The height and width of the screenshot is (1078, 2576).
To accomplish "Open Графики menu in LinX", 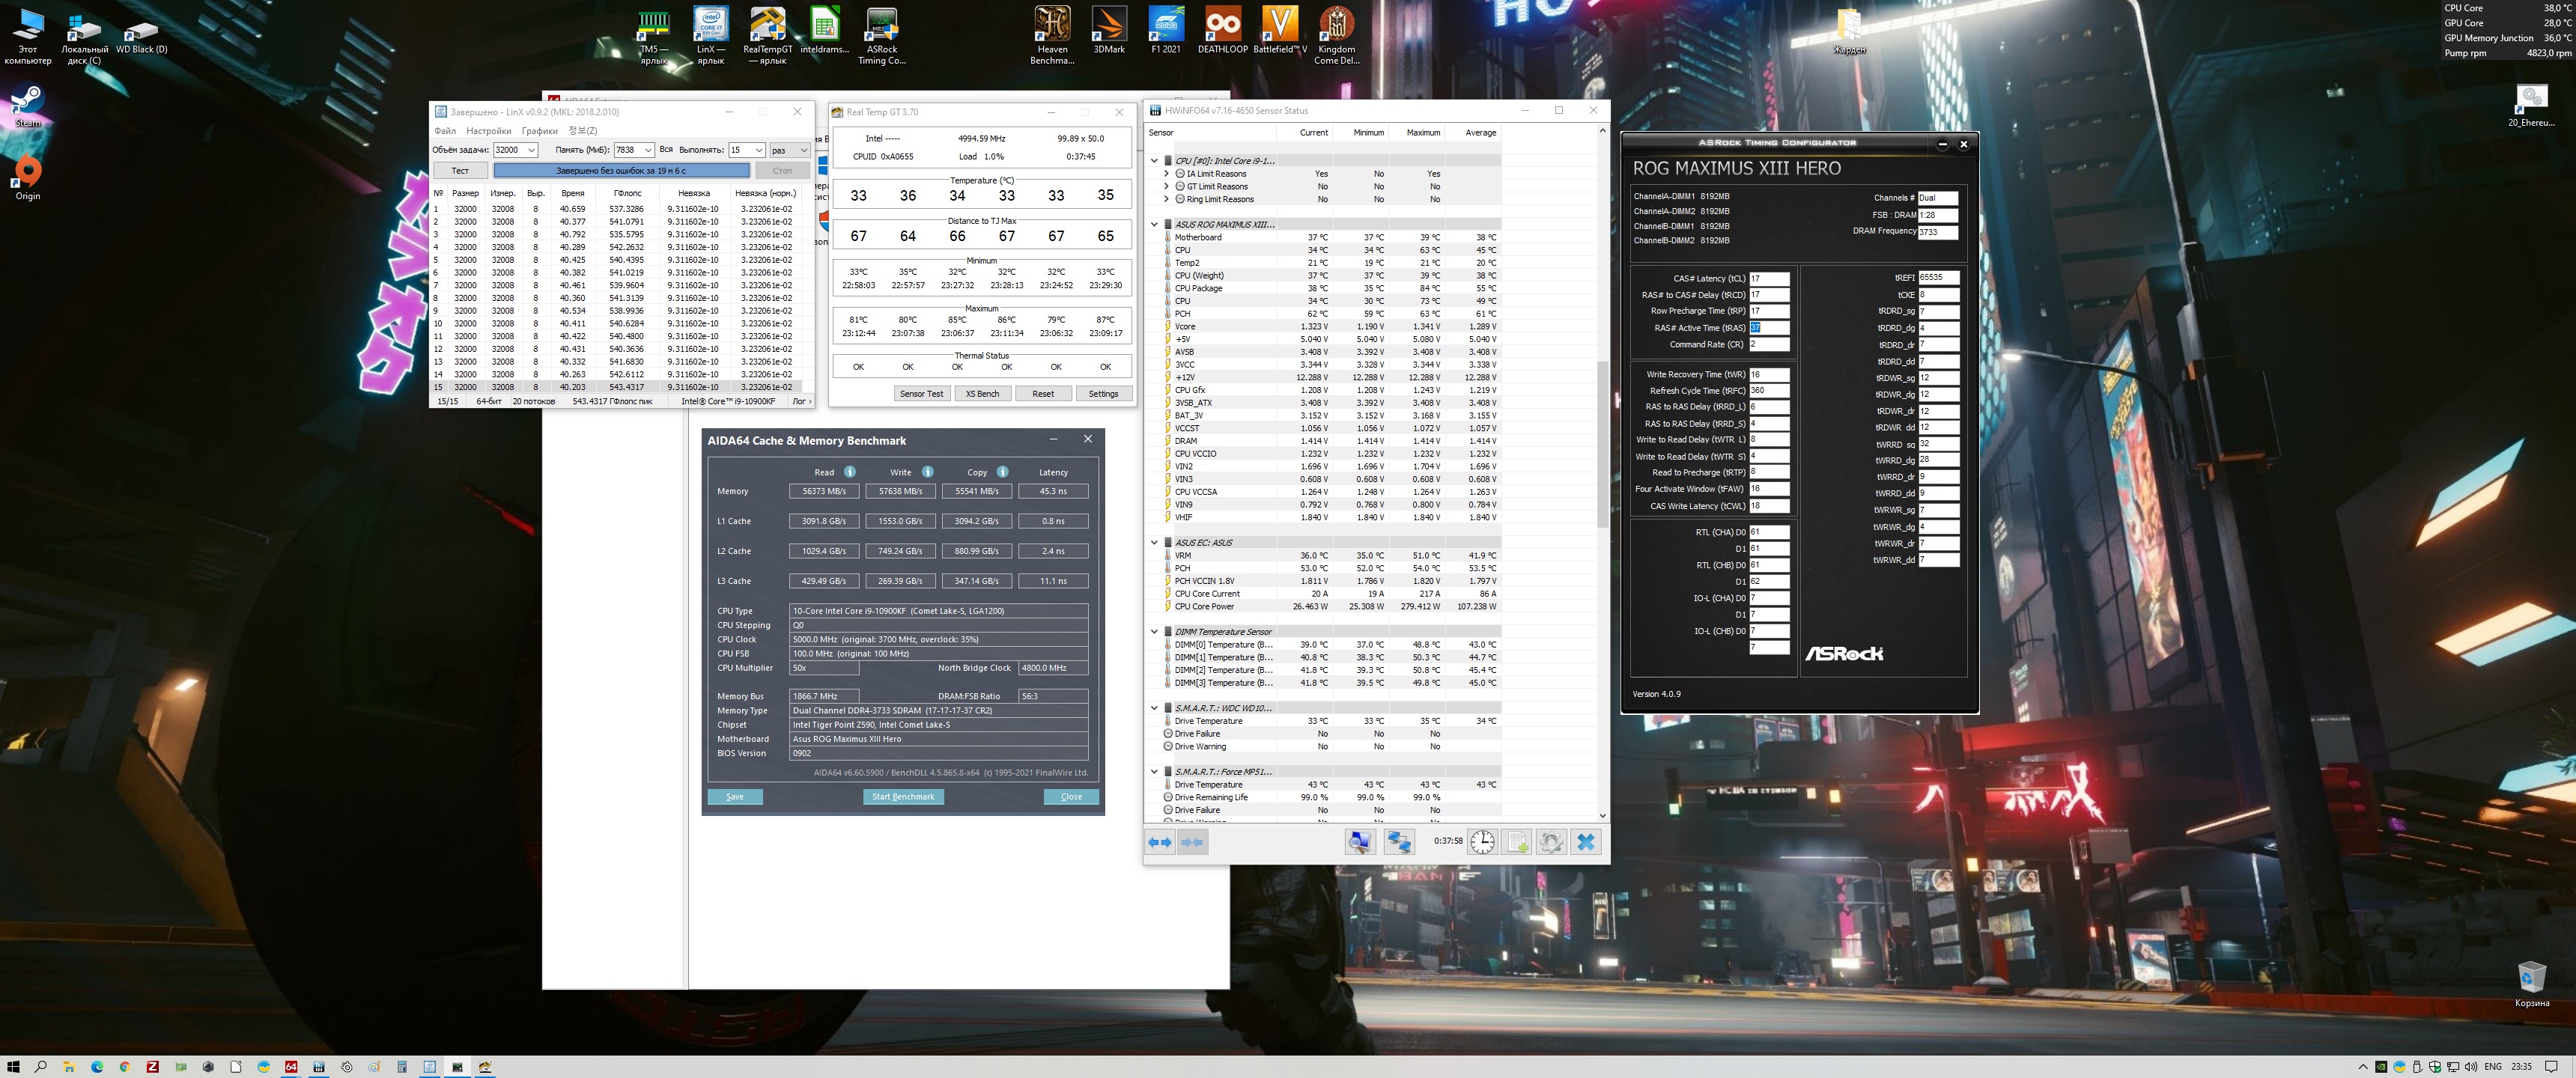I will (x=539, y=131).
